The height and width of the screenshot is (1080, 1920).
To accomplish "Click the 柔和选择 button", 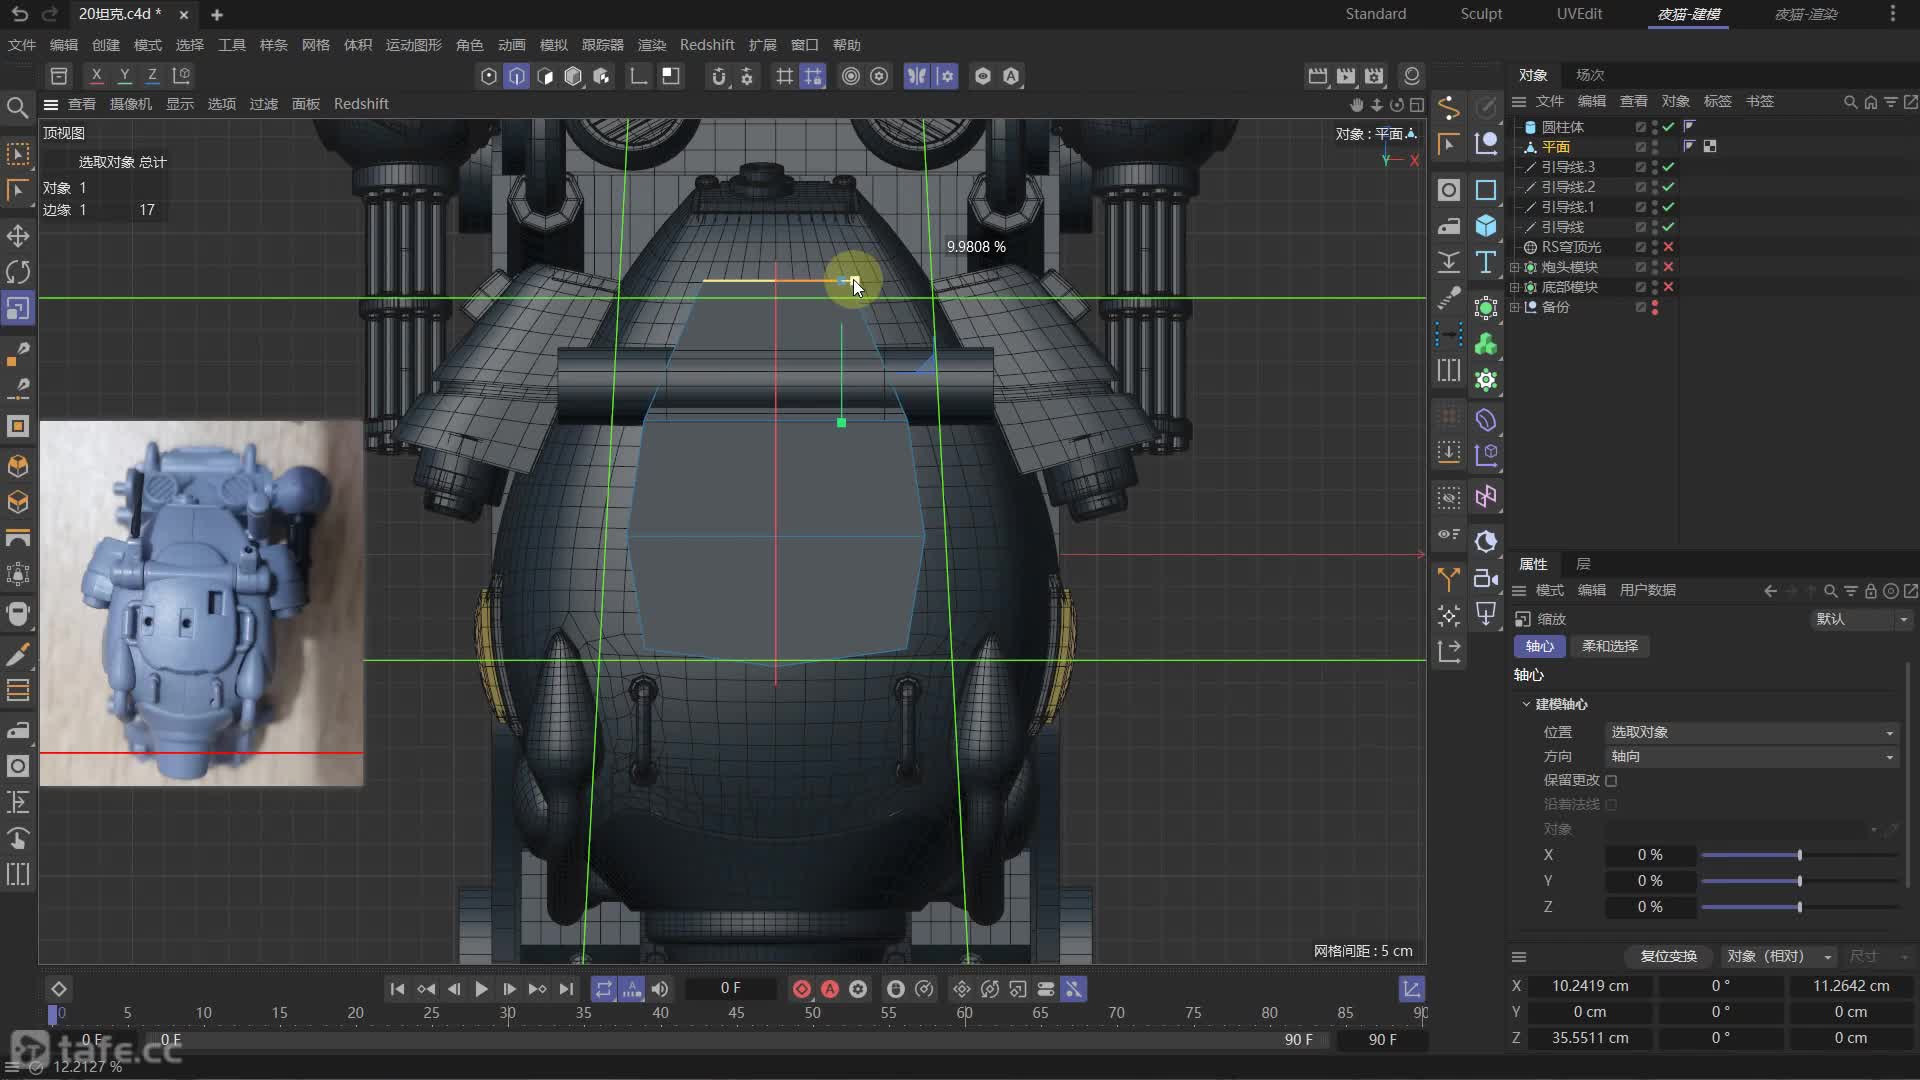I will pyautogui.click(x=1610, y=646).
